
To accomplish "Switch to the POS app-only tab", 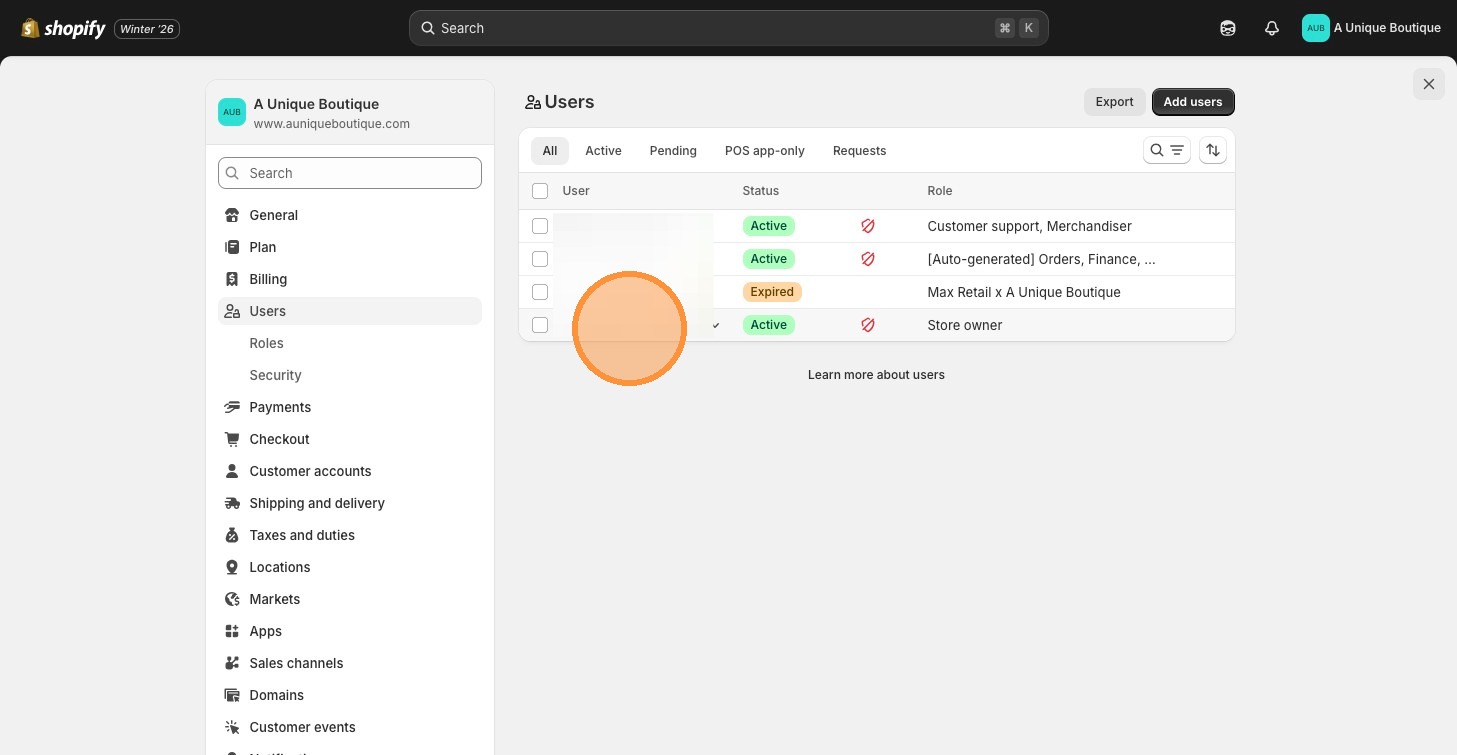I will (x=765, y=151).
